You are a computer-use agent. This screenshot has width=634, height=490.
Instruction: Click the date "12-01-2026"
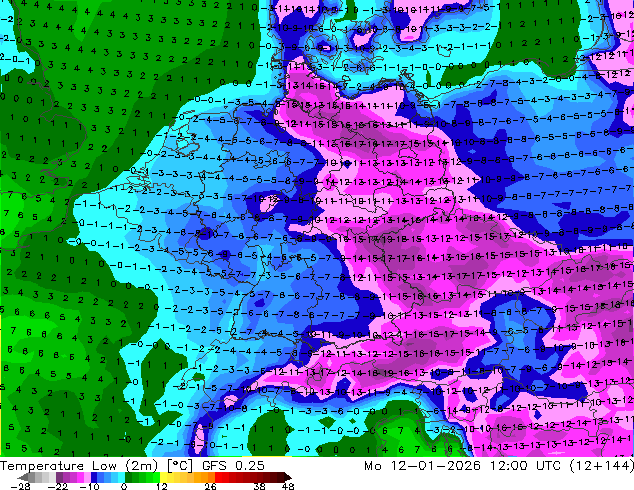click(x=435, y=466)
